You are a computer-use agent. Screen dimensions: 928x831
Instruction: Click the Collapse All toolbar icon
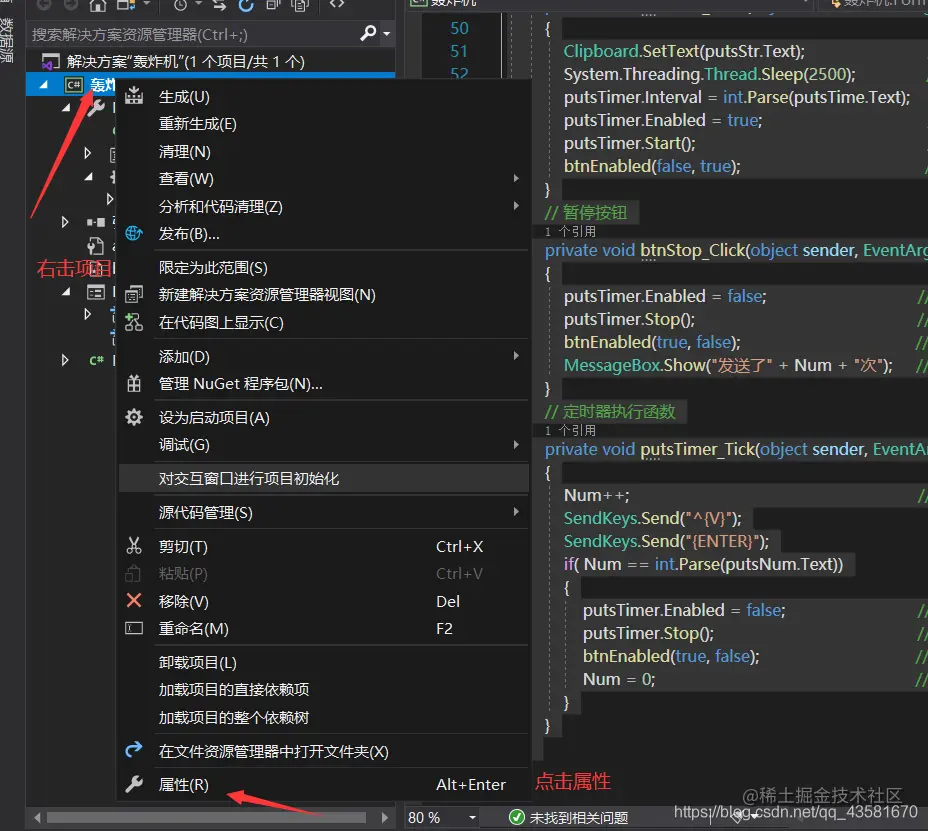pyautogui.click(x=273, y=5)
